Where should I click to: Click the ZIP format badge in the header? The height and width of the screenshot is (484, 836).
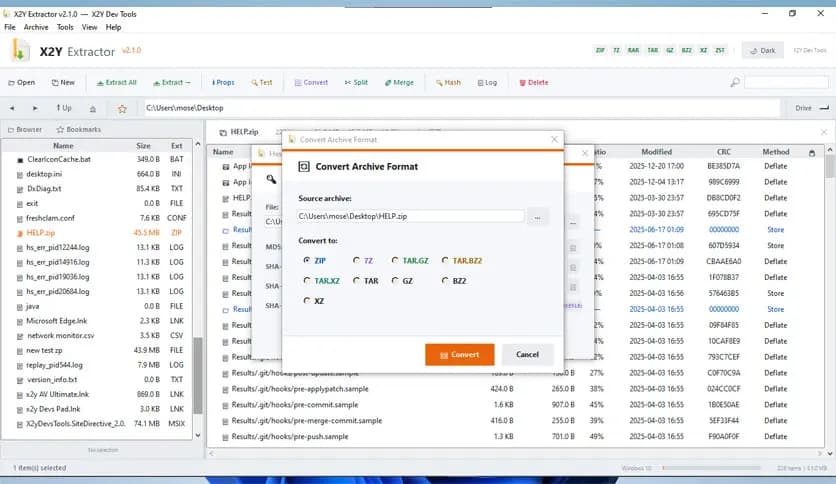600,50
